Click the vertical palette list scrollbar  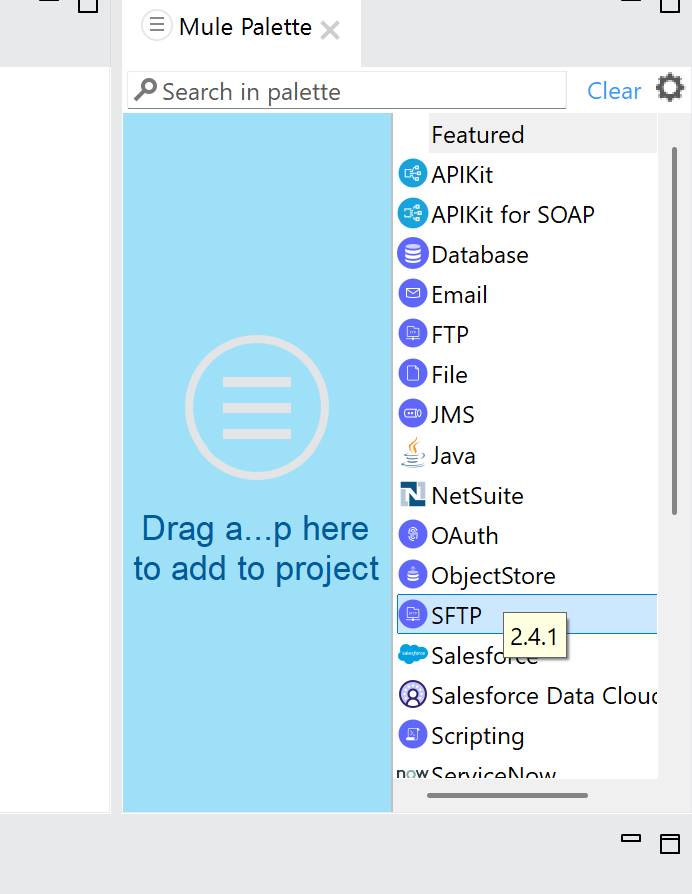pos(674,331)
